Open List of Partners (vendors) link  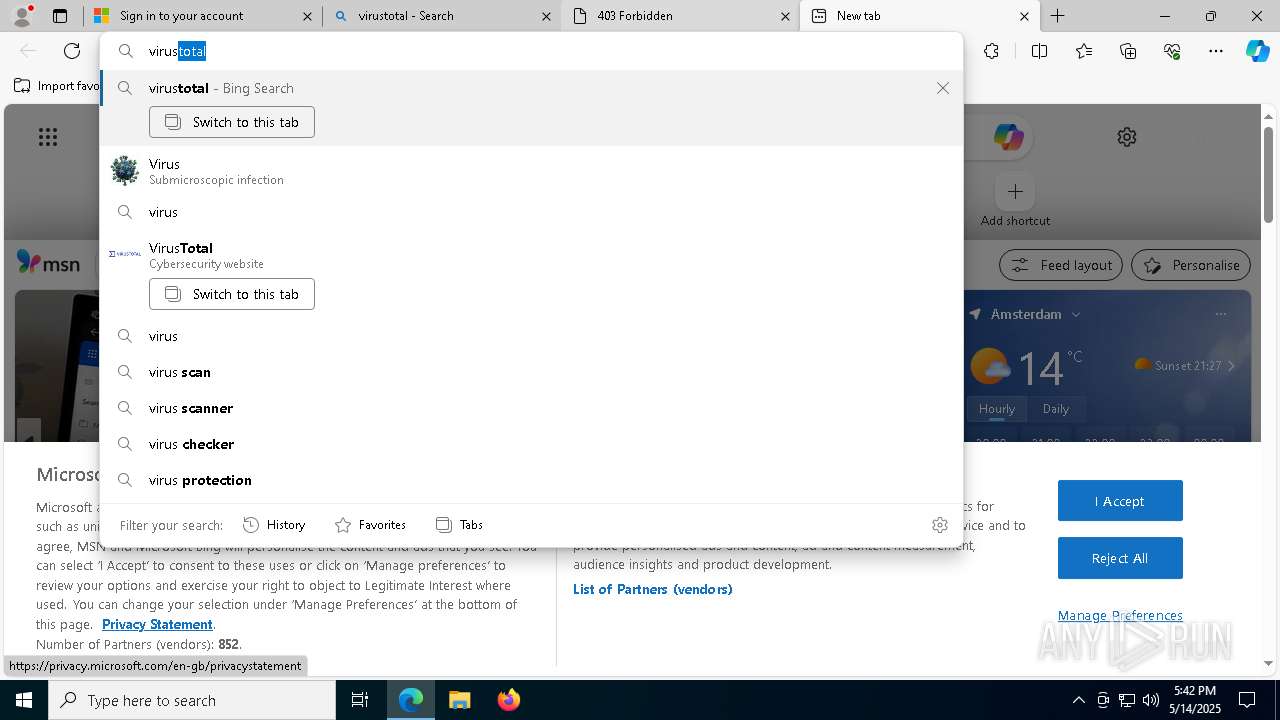pos(652,589)
